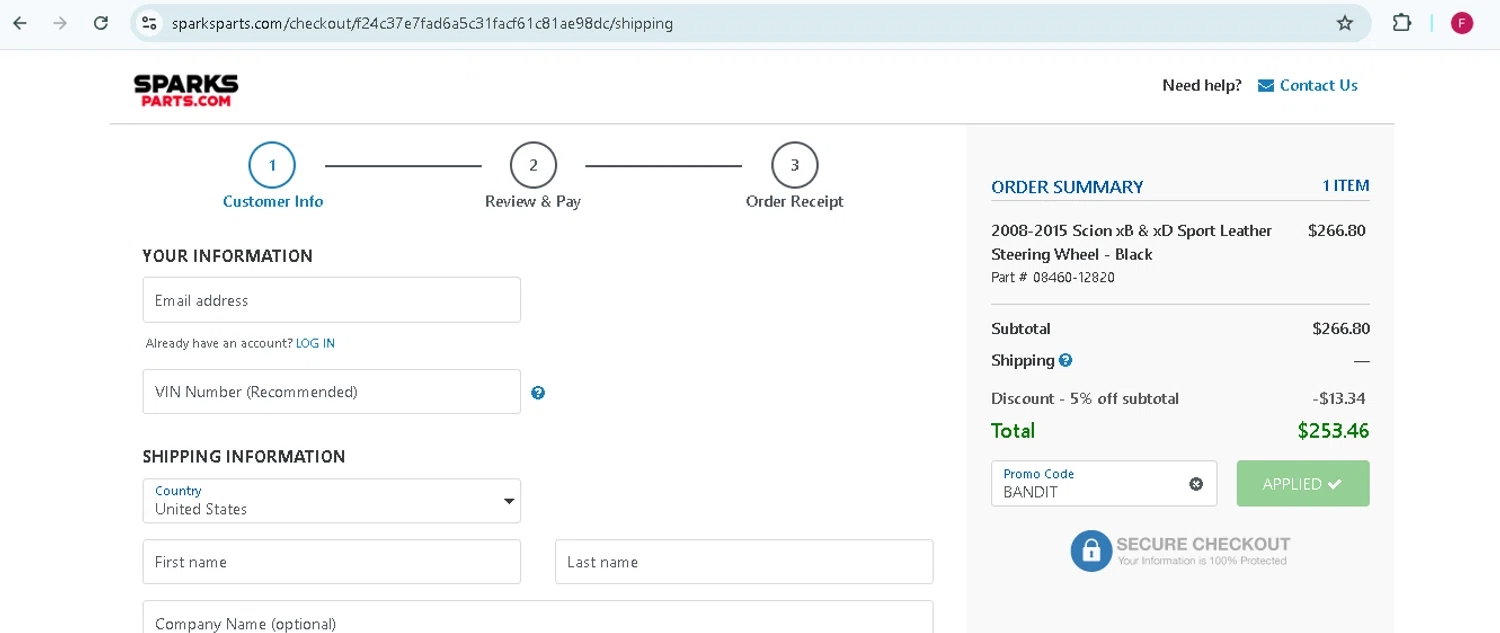
Task: Focus the VIN Number (Recommended) field
Action: pyautogui.click(x=332, y=392)
